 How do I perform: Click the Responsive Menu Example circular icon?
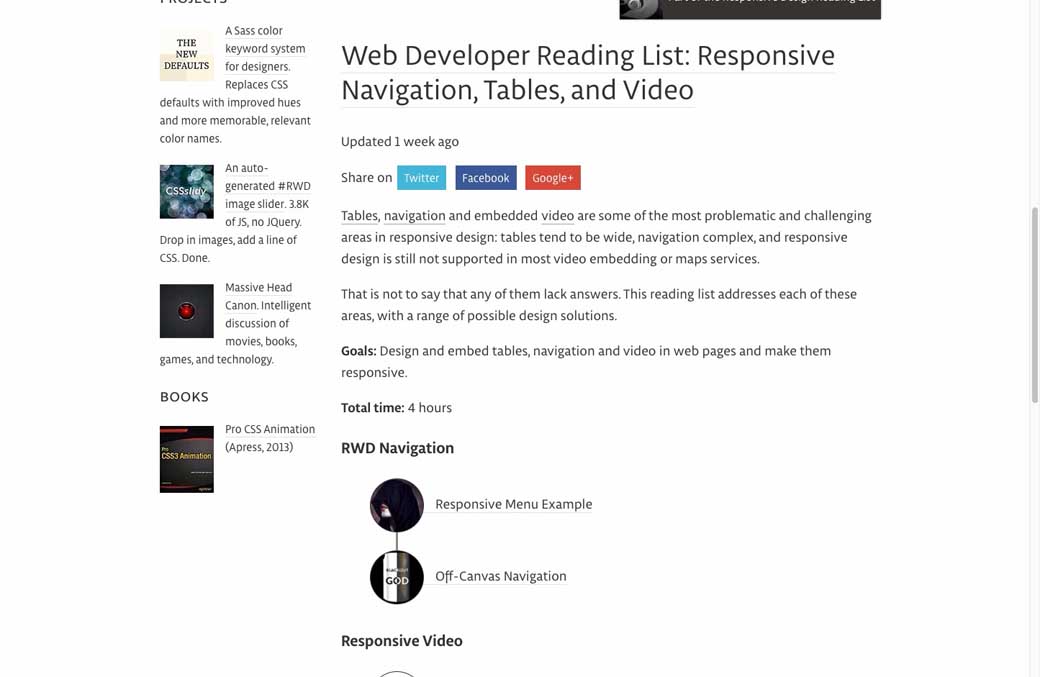coord(397,505)
